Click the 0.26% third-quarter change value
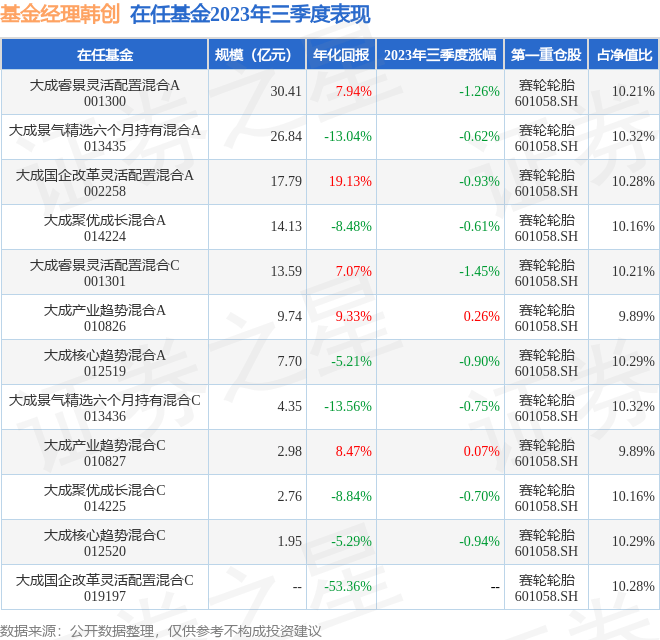The image size is (660, 640). click(481, 317)
